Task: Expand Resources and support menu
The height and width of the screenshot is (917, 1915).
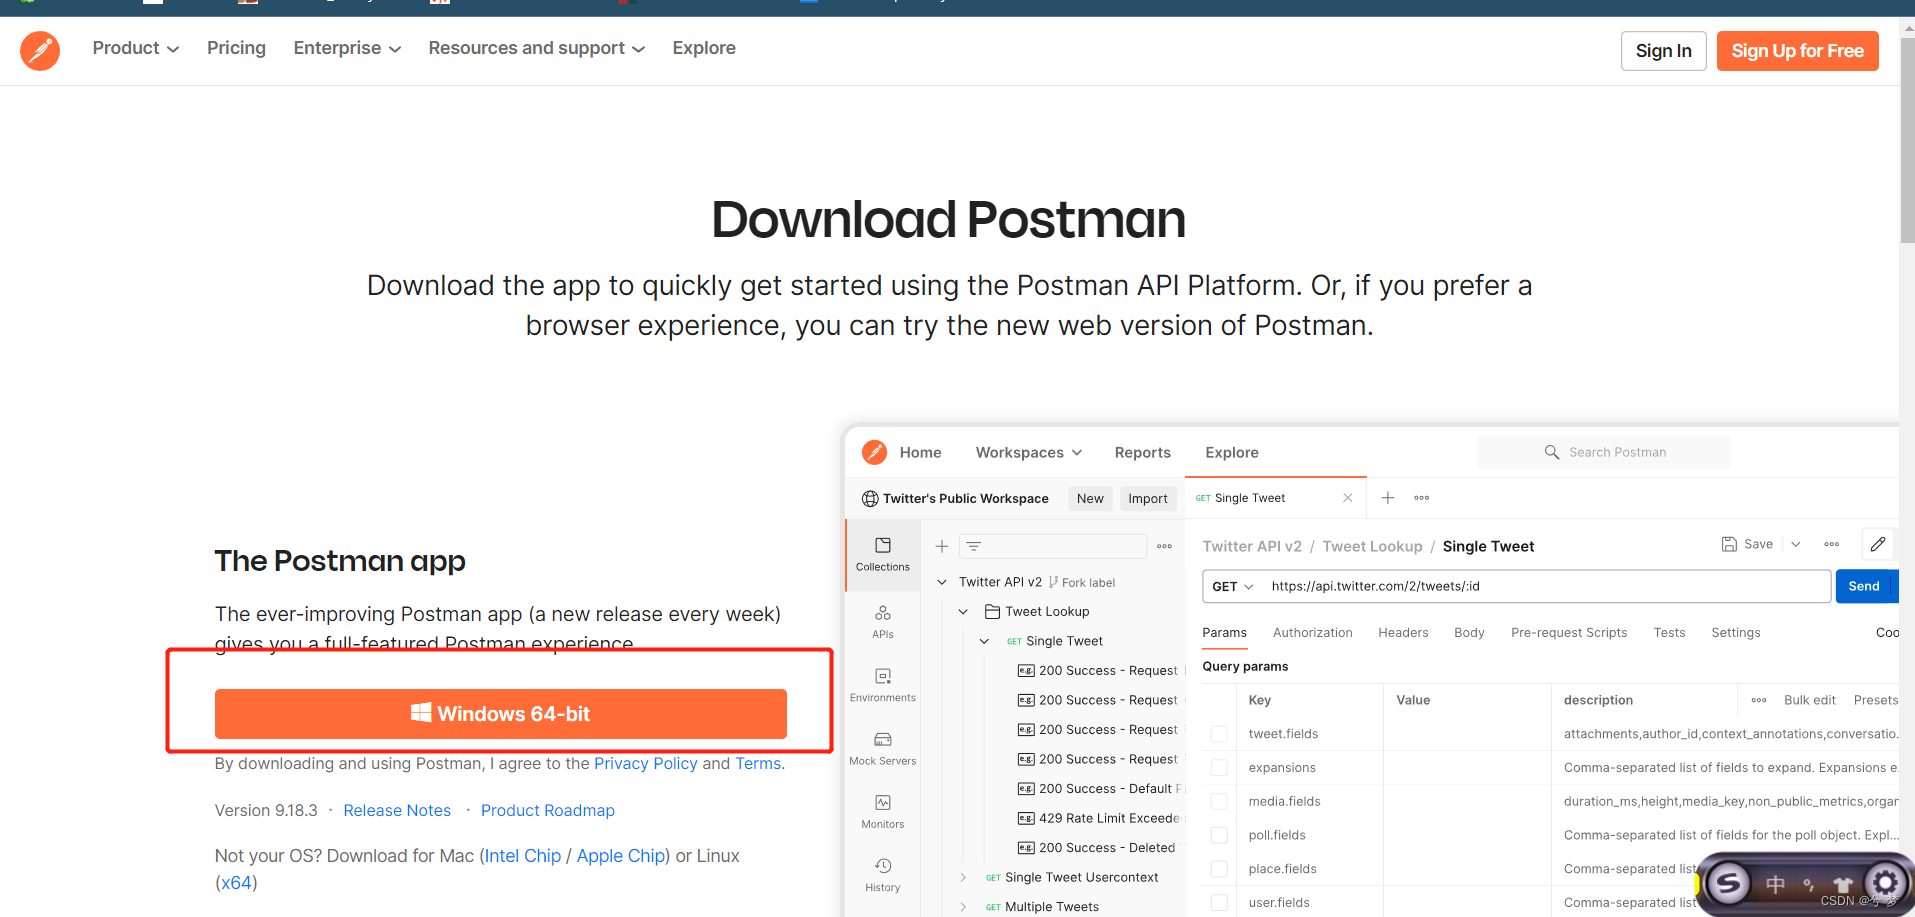Action: (537, 48)
